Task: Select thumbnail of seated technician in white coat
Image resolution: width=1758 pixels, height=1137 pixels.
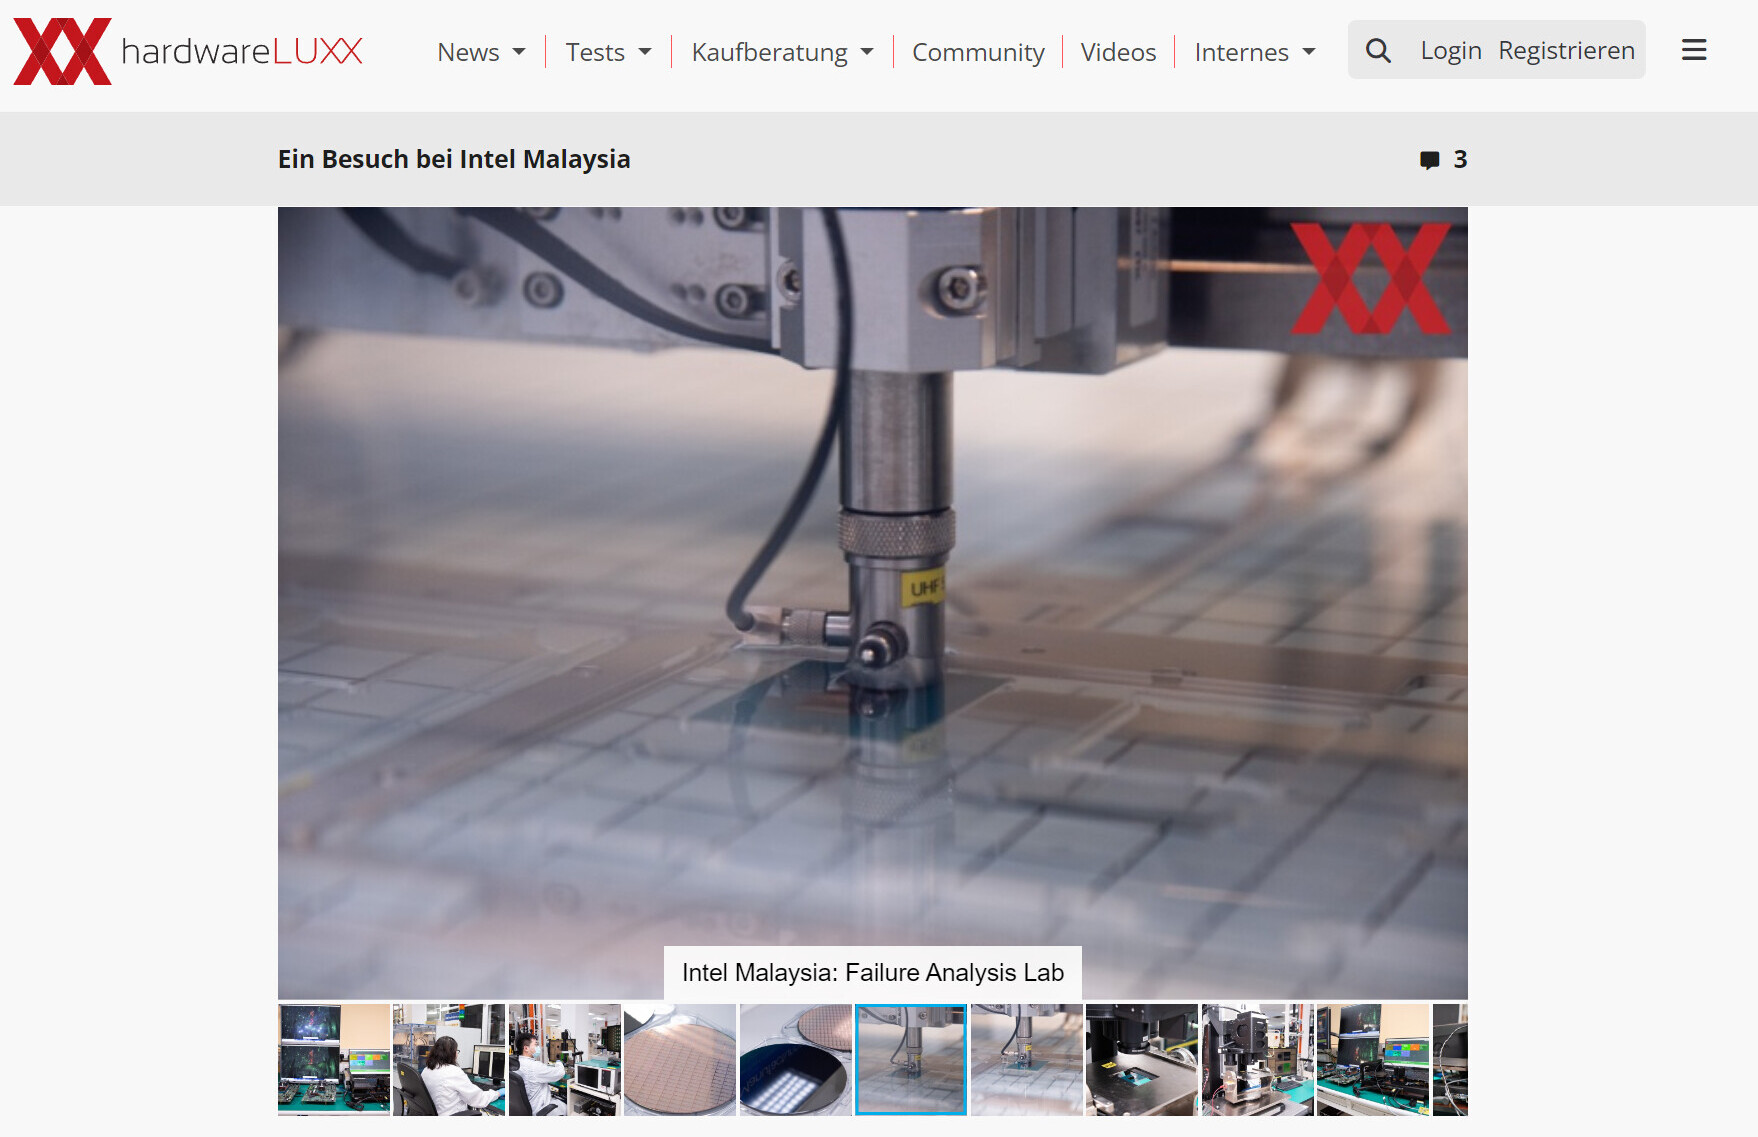Action: 449,1060
